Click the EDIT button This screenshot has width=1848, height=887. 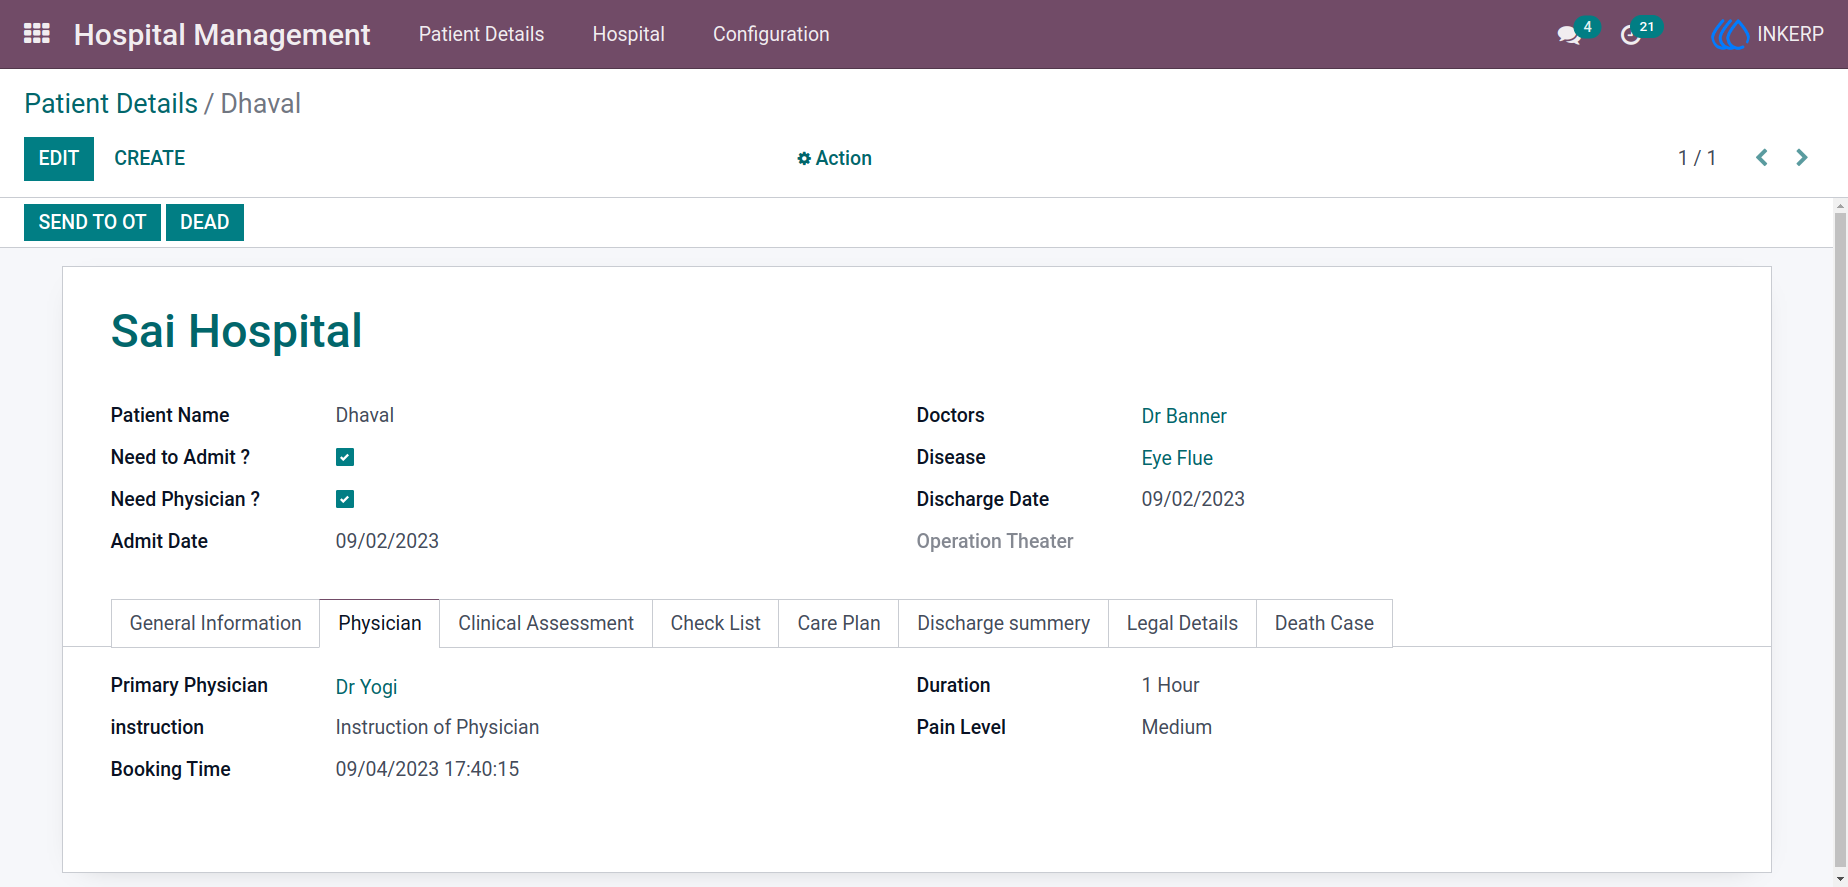(59, 159)
